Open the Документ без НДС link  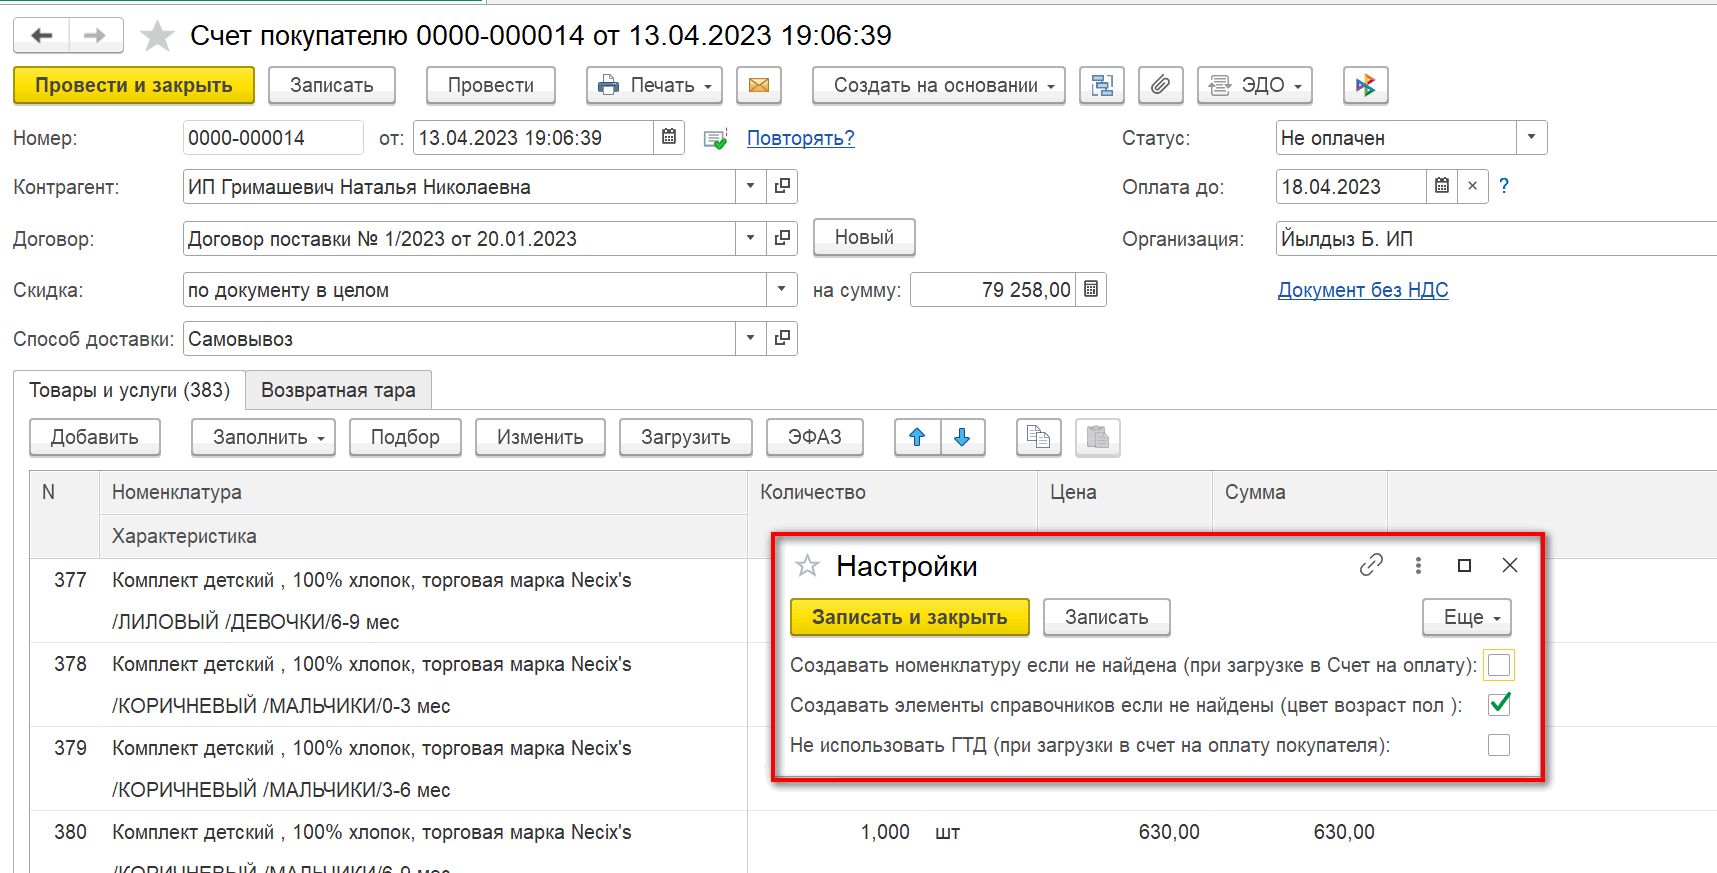click(1362, 290)
